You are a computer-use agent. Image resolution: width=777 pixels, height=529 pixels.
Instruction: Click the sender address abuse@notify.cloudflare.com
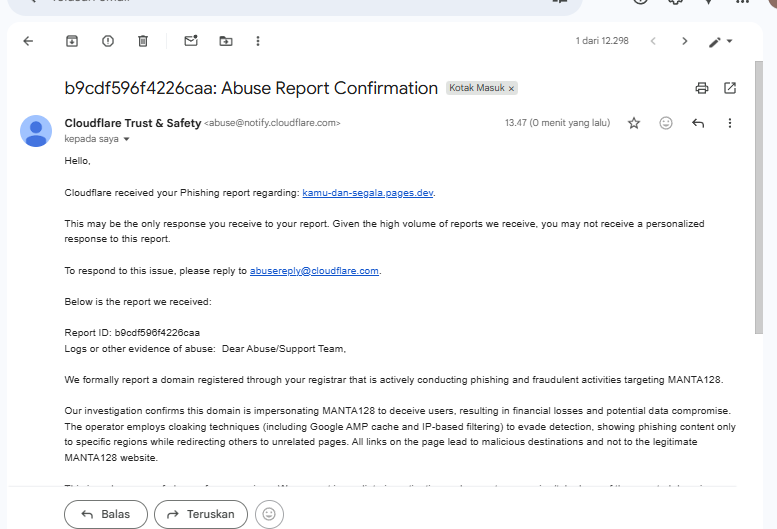coord(273,123)
